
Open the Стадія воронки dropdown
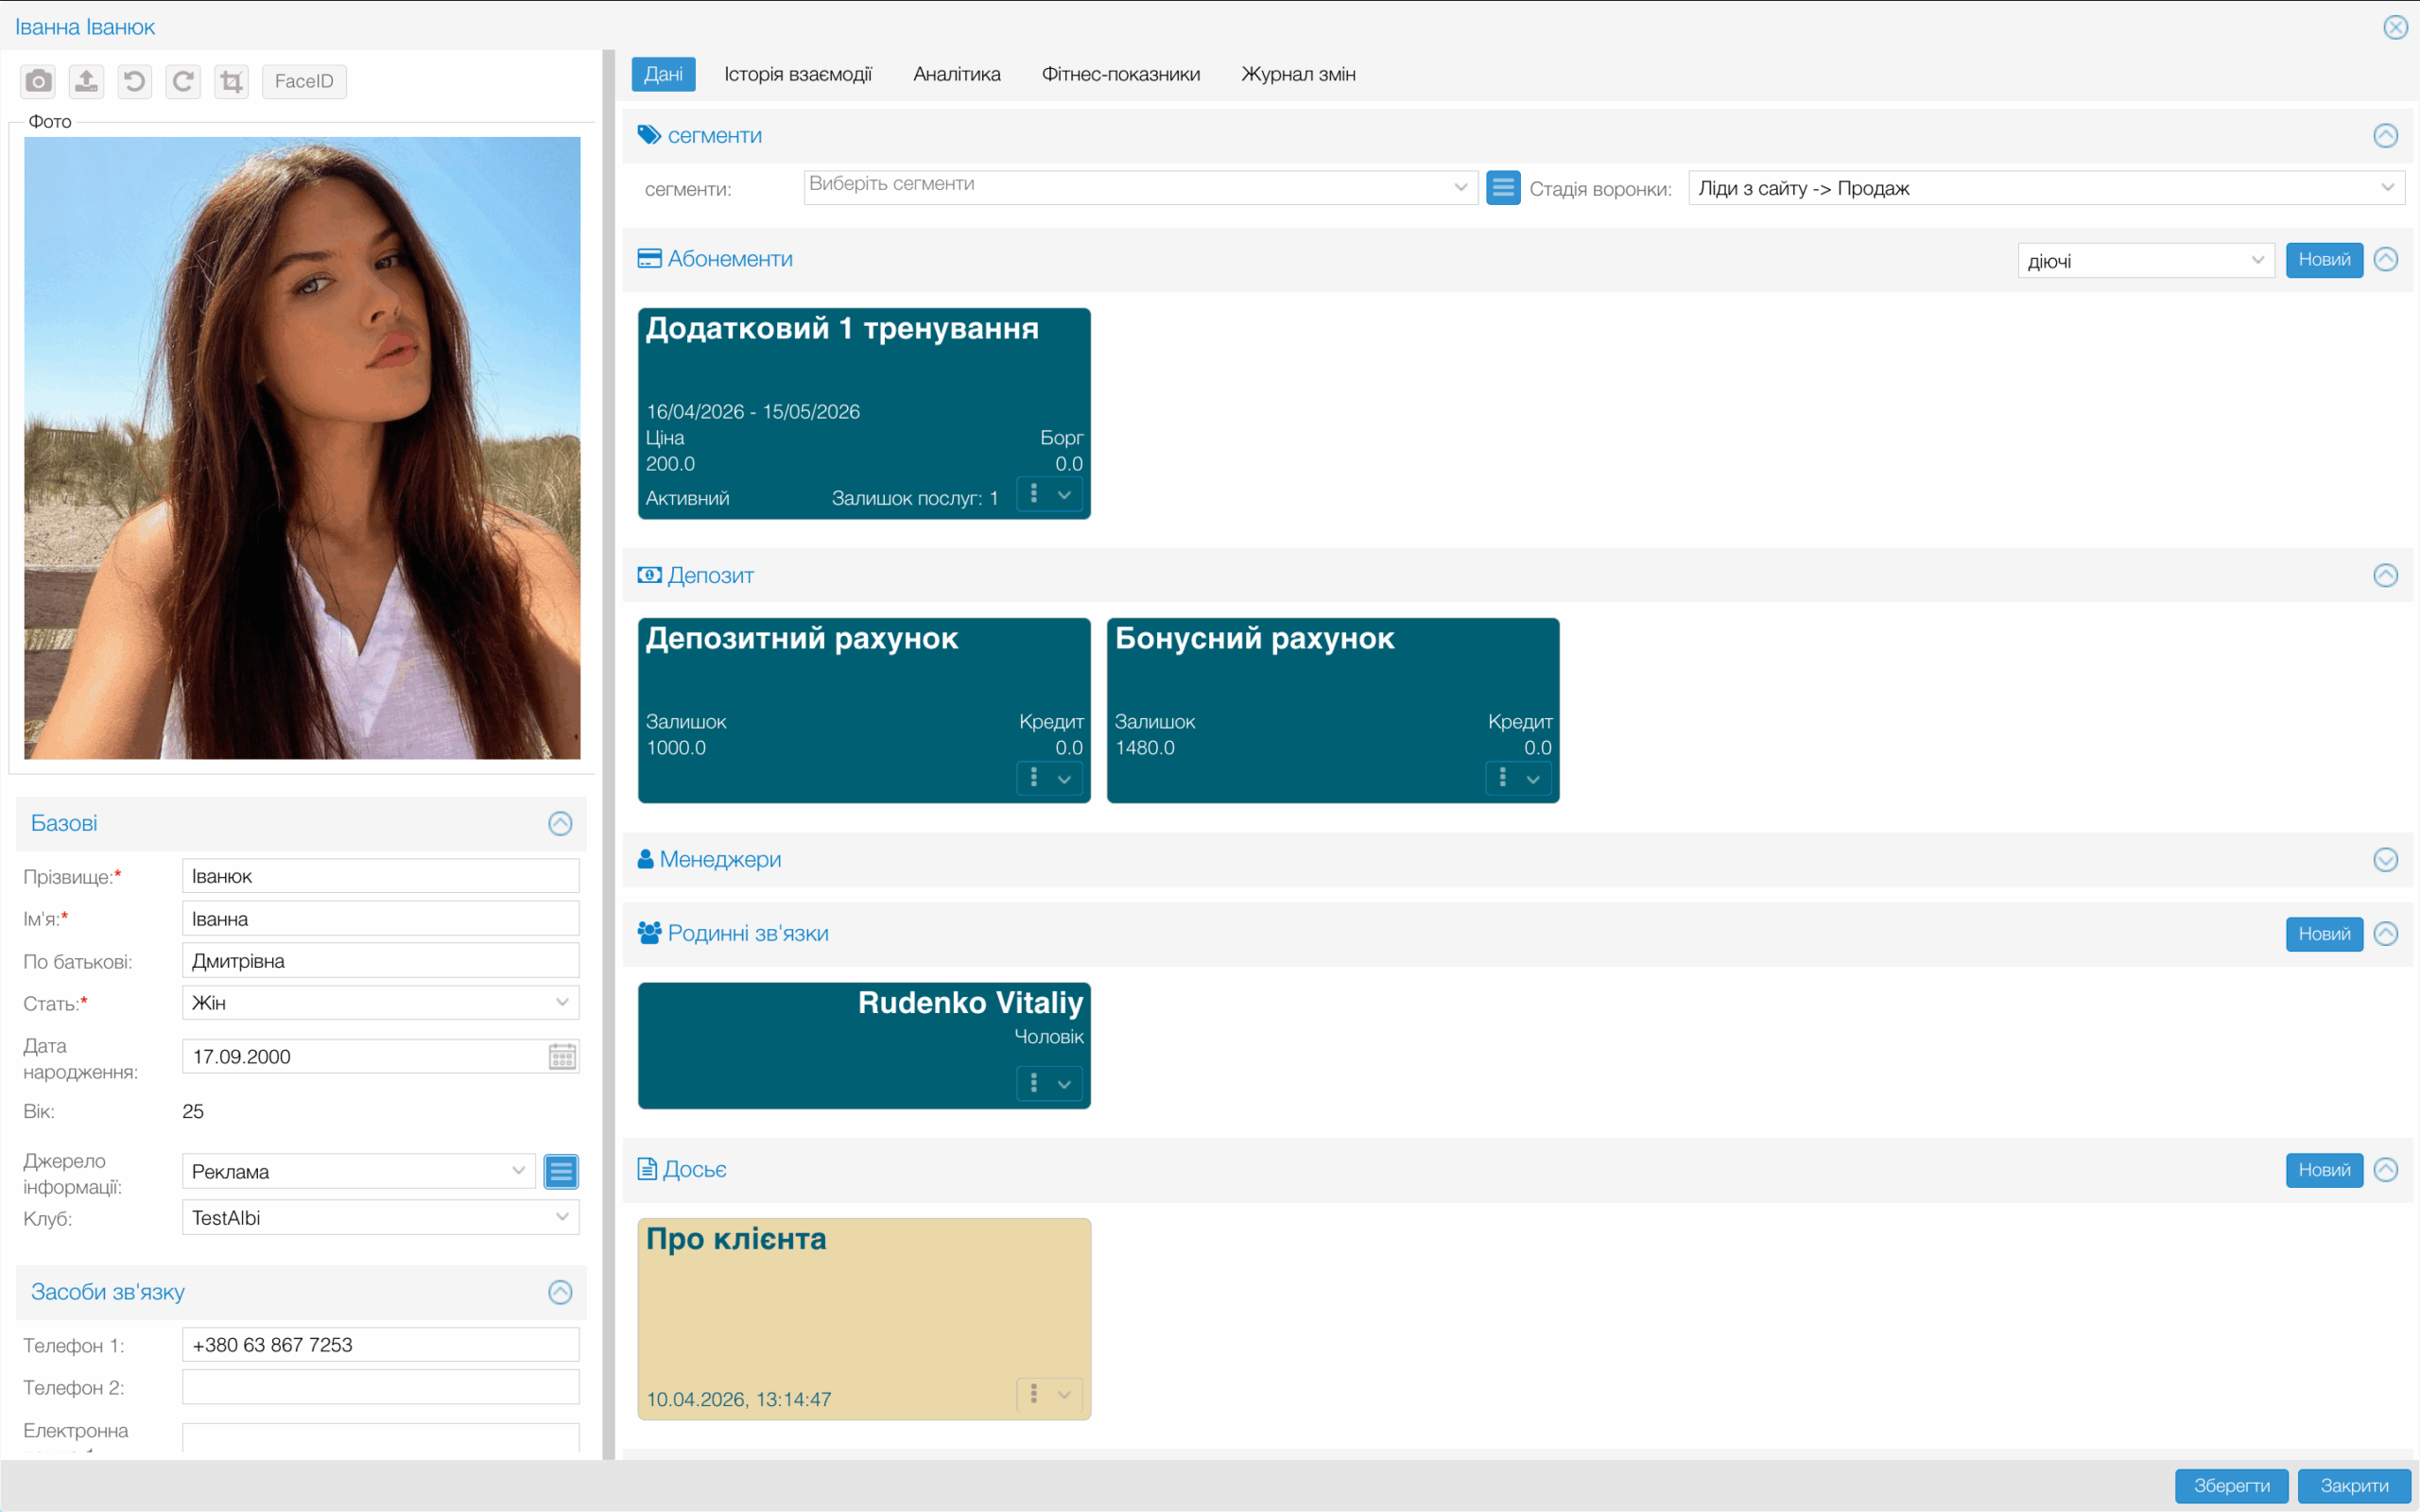click(2045, 188)
